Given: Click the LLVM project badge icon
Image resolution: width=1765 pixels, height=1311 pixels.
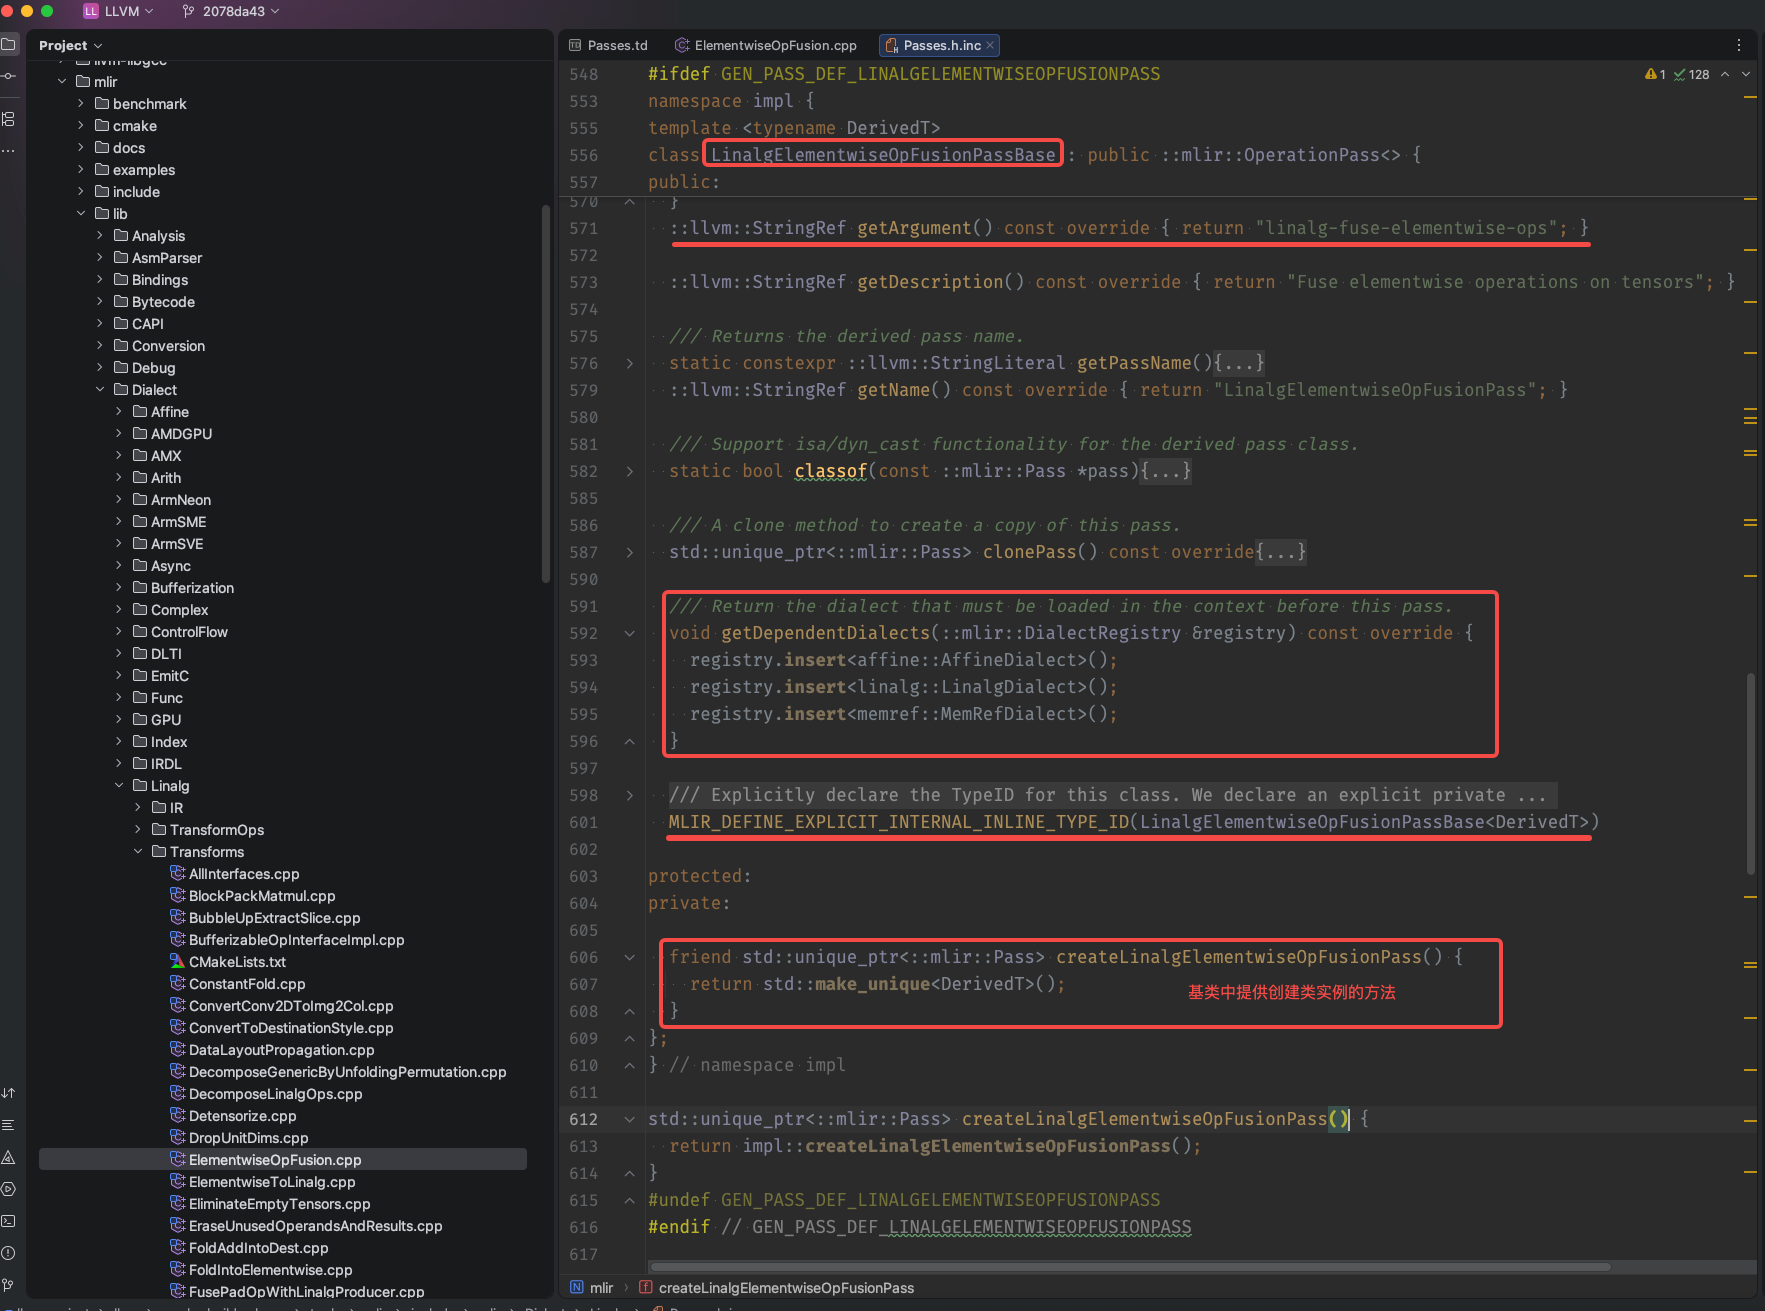Looking at the screenshot, I should [91, 11].
